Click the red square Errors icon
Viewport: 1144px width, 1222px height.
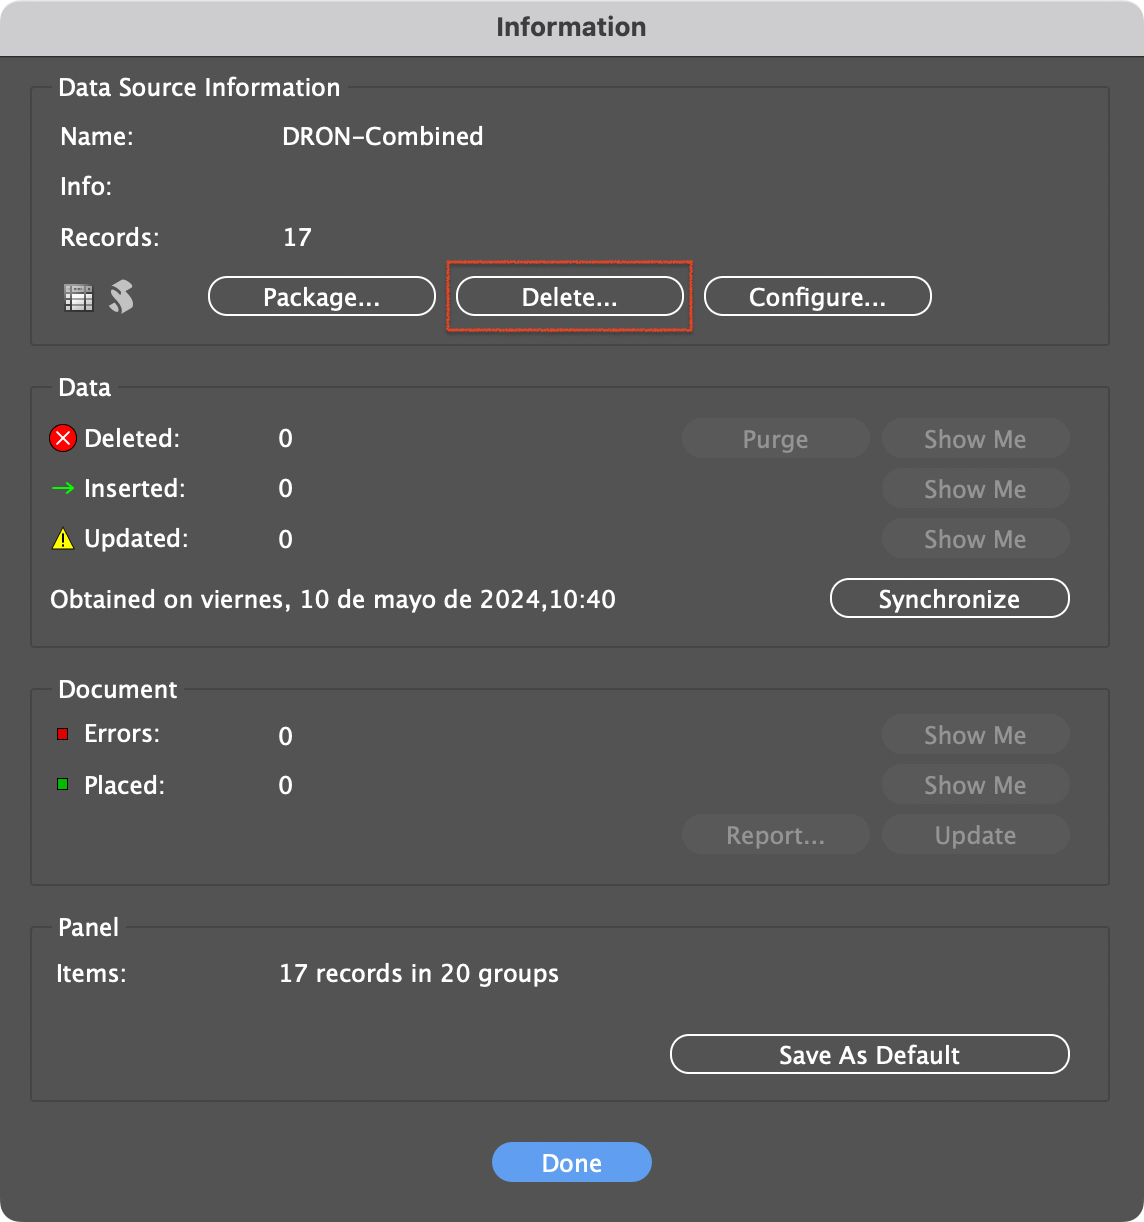pyautogui.click(x=63, y=734)
